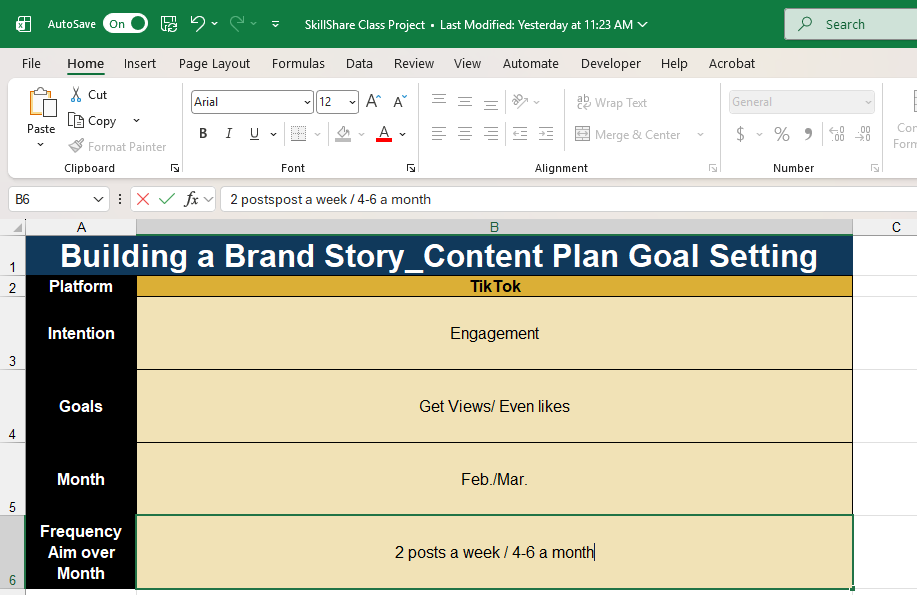The image size is (917, 595).
Task: Click the Top Align icon
Action: point(439,101)
